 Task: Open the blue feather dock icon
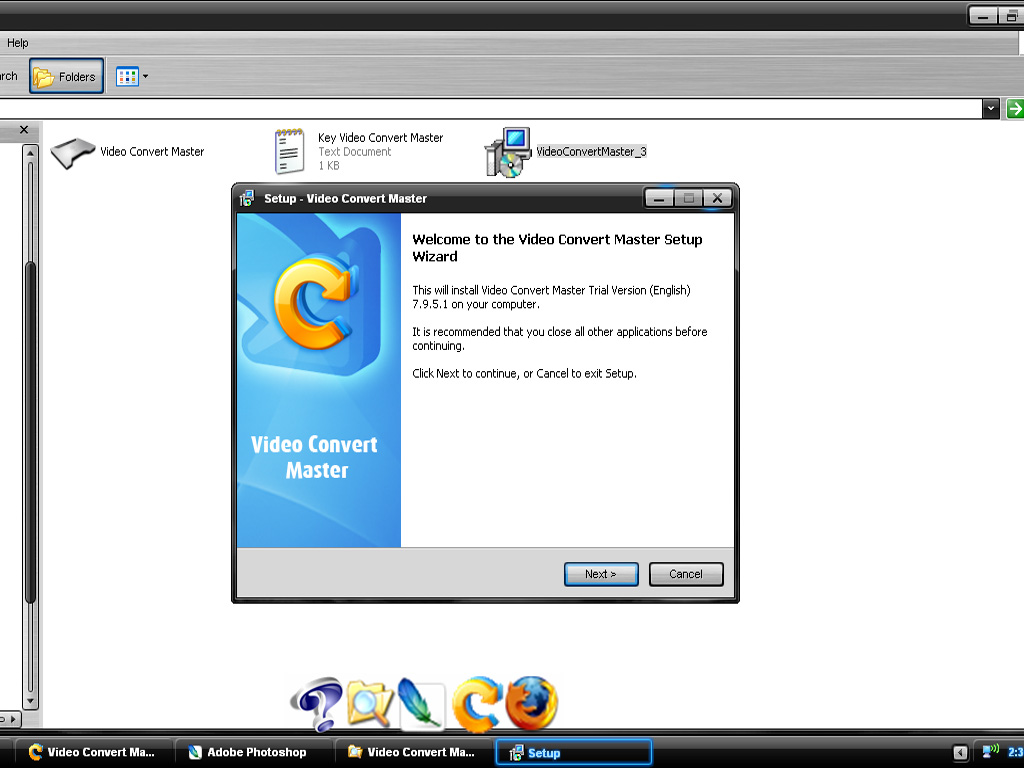tap(421, 704)
